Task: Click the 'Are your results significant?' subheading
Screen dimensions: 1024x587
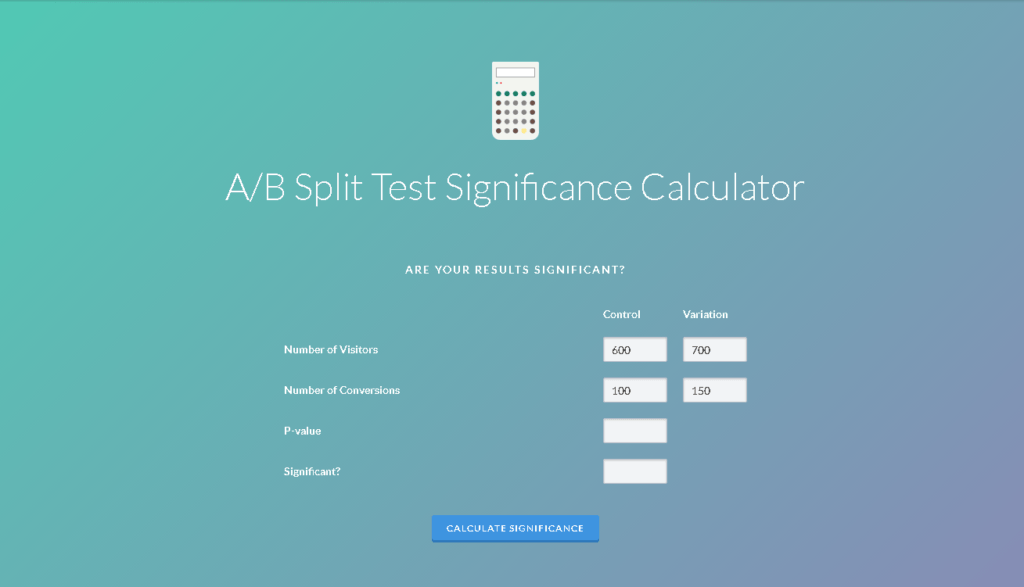Action: (515, 270)
